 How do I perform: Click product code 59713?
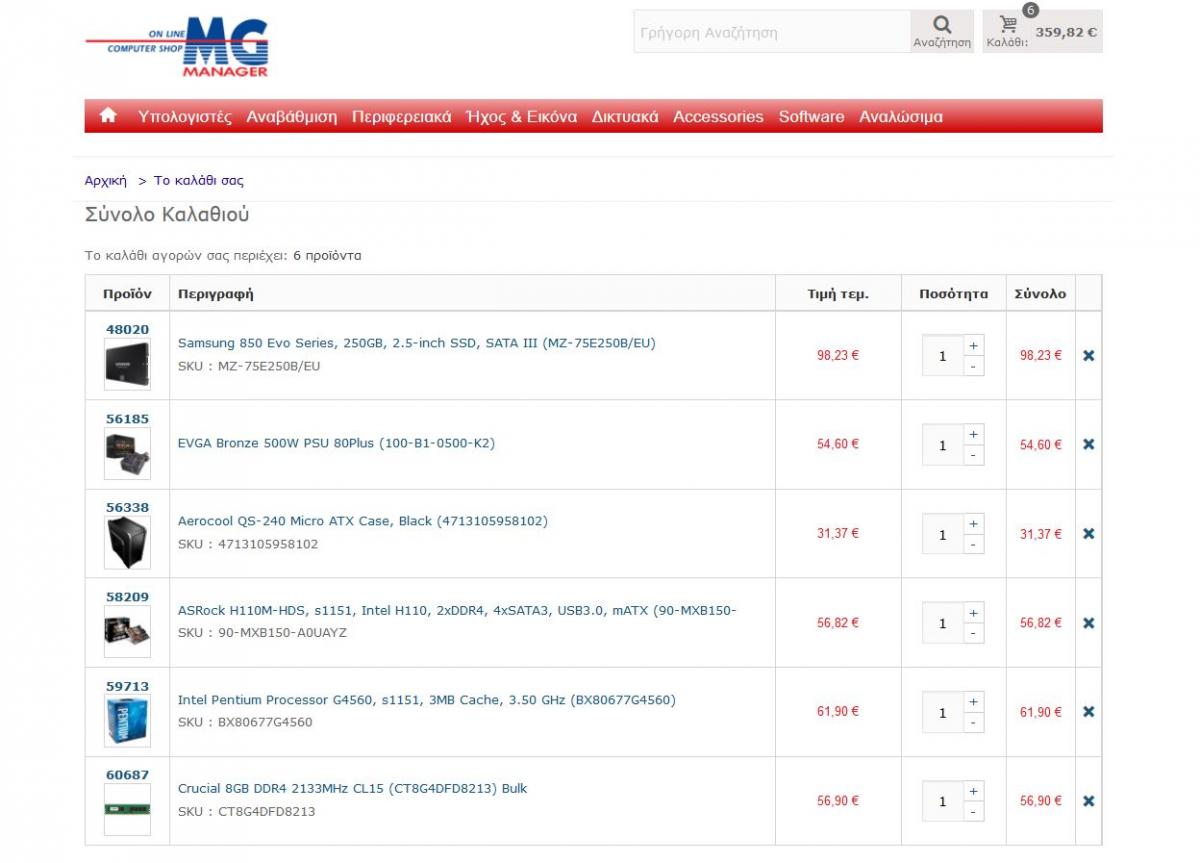click(127, 686)
